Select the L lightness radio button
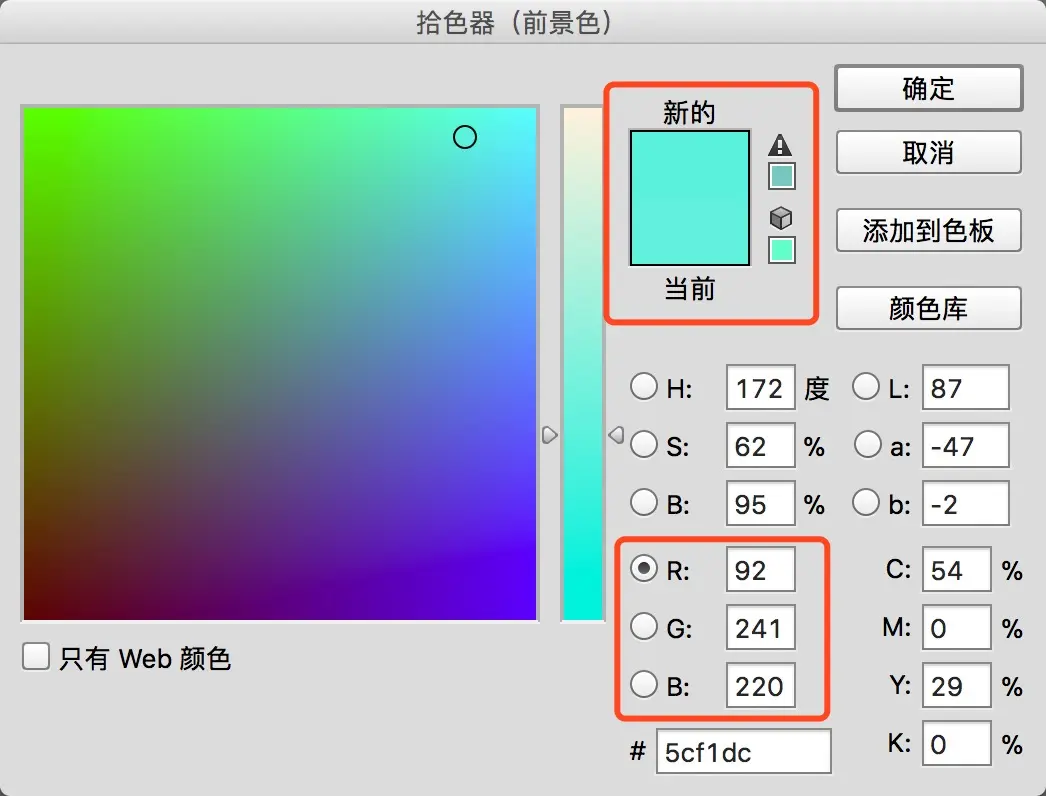The height and width of the screenshot is (796, 1046). pos(866,386)
